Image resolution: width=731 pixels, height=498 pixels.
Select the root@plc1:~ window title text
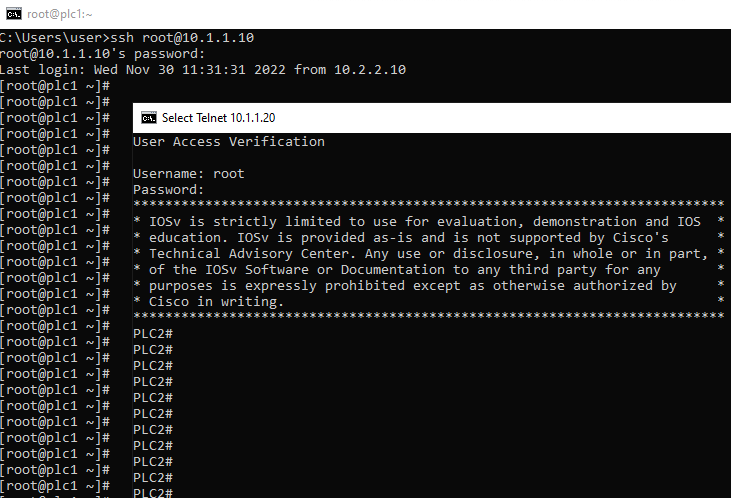60,14
